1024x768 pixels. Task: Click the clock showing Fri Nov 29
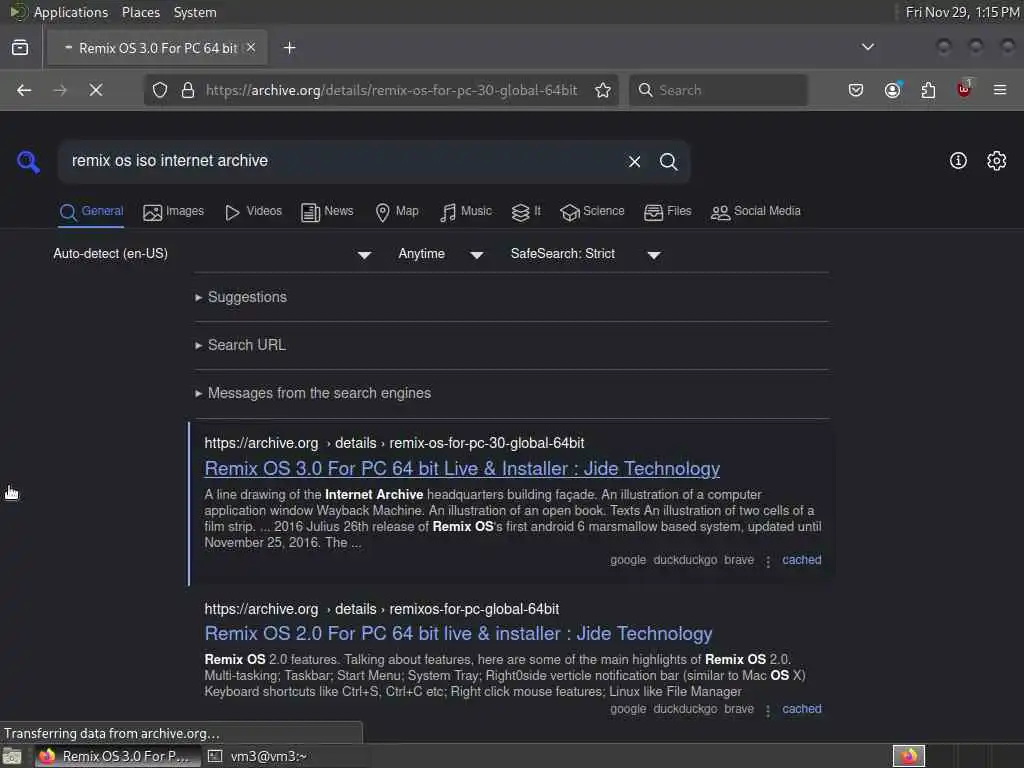click(963, 12)
